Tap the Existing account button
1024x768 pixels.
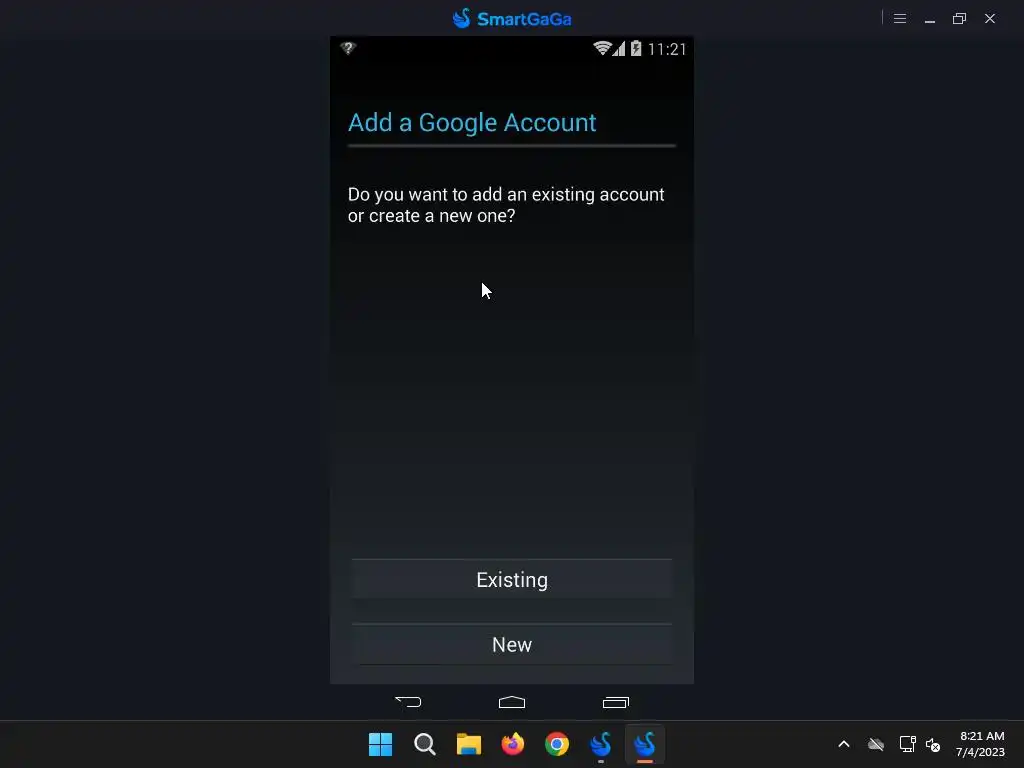[x=511, y=579]
